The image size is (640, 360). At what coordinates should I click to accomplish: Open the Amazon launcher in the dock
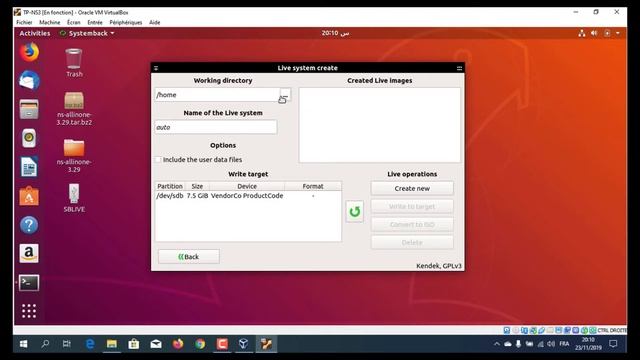(x=29, y=253)
